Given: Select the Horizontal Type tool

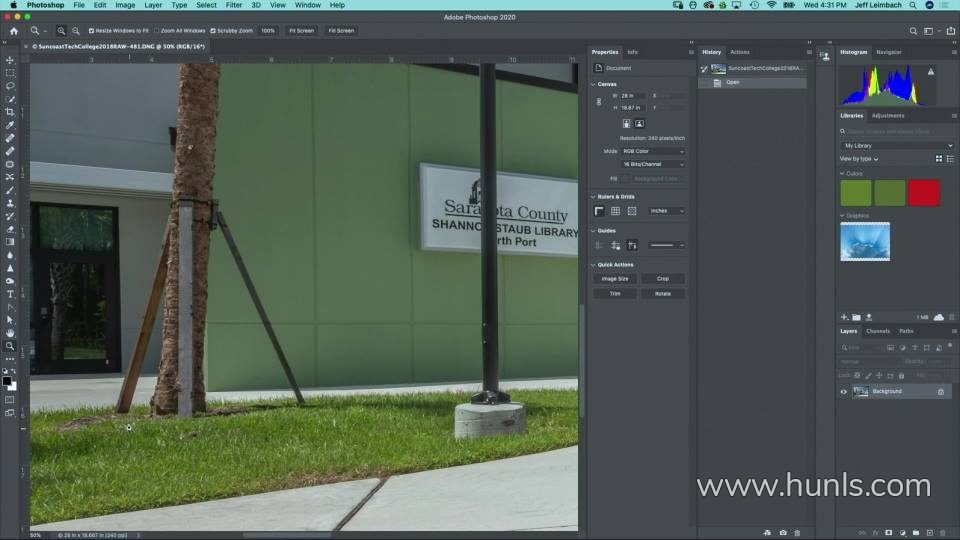Looking at the screenshot, I should [10, 294].
